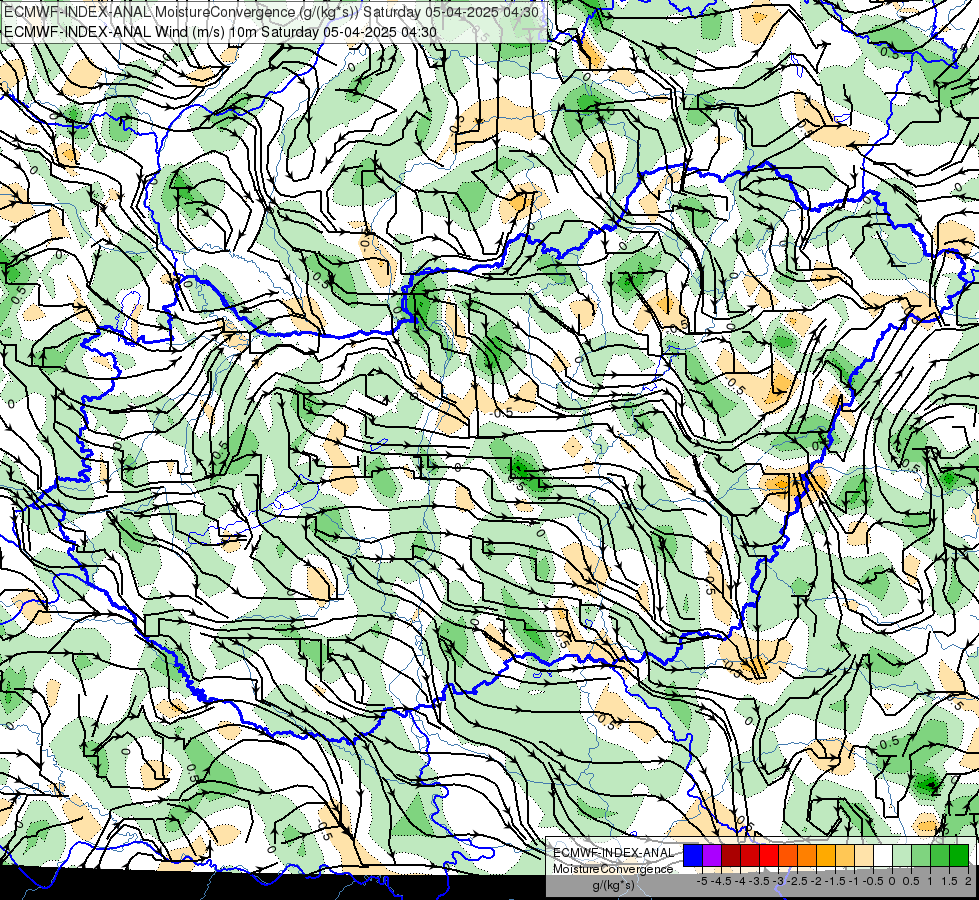The image size is (979, 900).
Task: Click legend swatch between -2.5 and -2
Action: point(807,856)
